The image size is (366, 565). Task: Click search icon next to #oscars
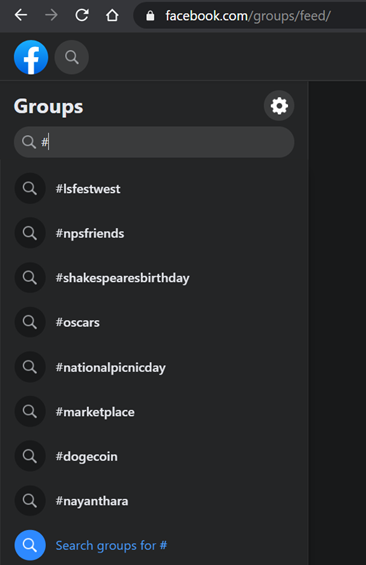(x=30, y=322)
